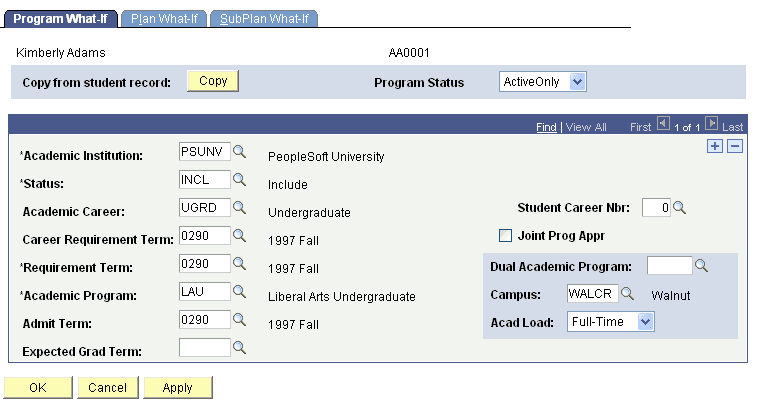The width and height of the screenshot is (760, 403).
Task: Open the SubPlan What-If tab
Action: click(264, 18)
